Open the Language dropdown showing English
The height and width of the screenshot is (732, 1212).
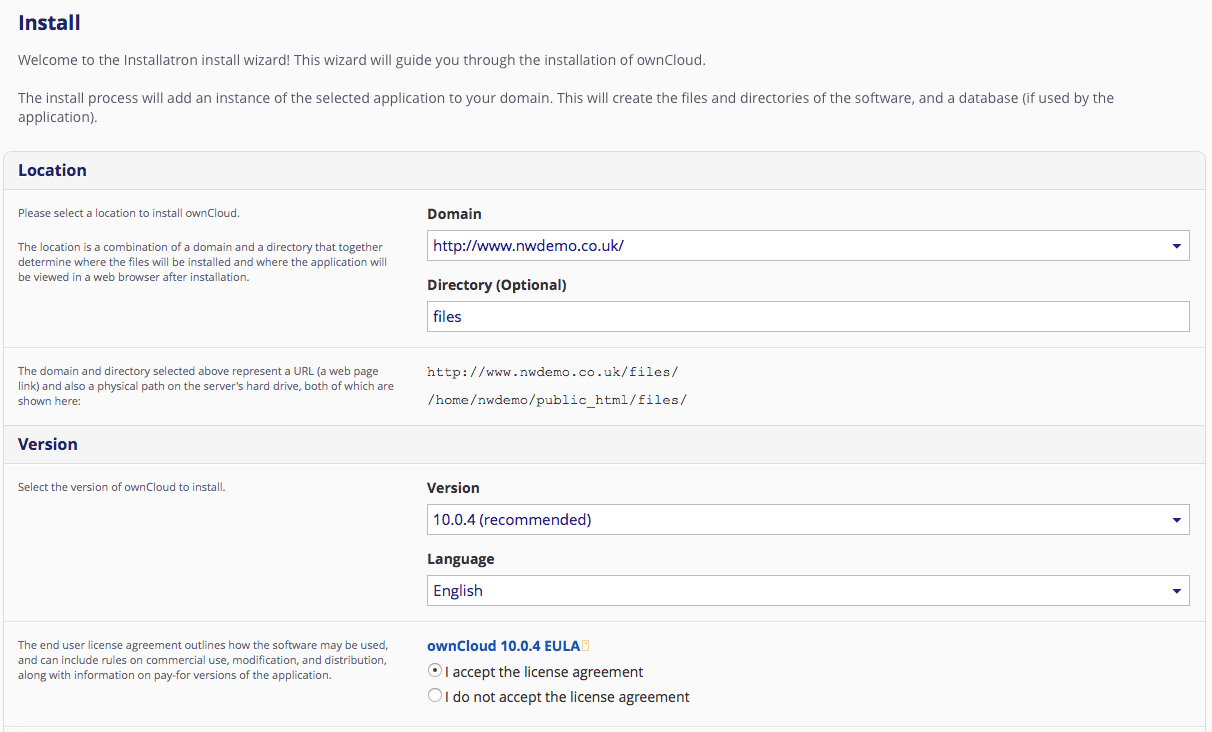click(808, 591)
